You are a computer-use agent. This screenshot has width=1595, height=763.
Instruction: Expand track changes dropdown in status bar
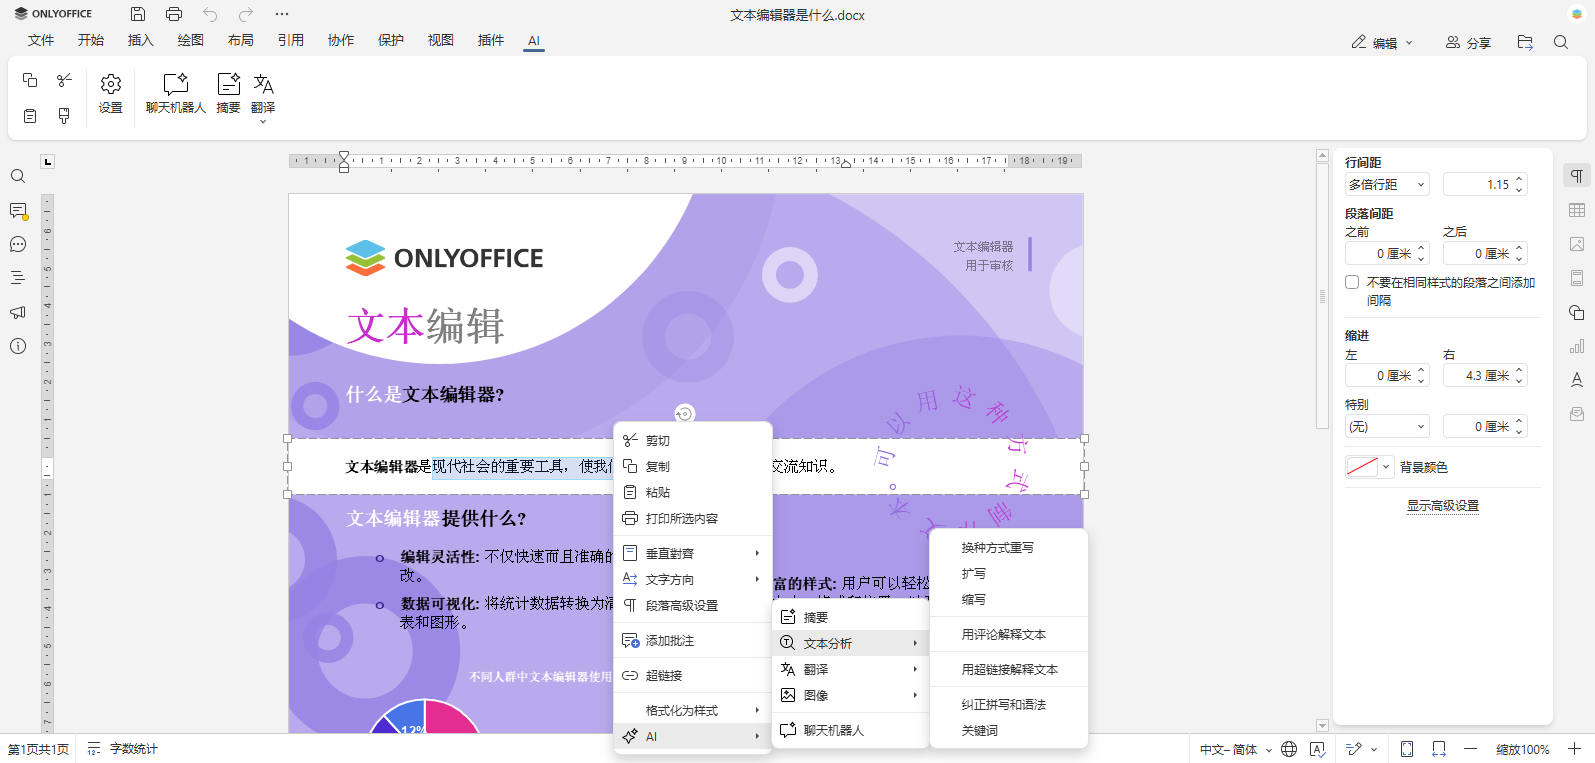click(x=1374, y=749)
